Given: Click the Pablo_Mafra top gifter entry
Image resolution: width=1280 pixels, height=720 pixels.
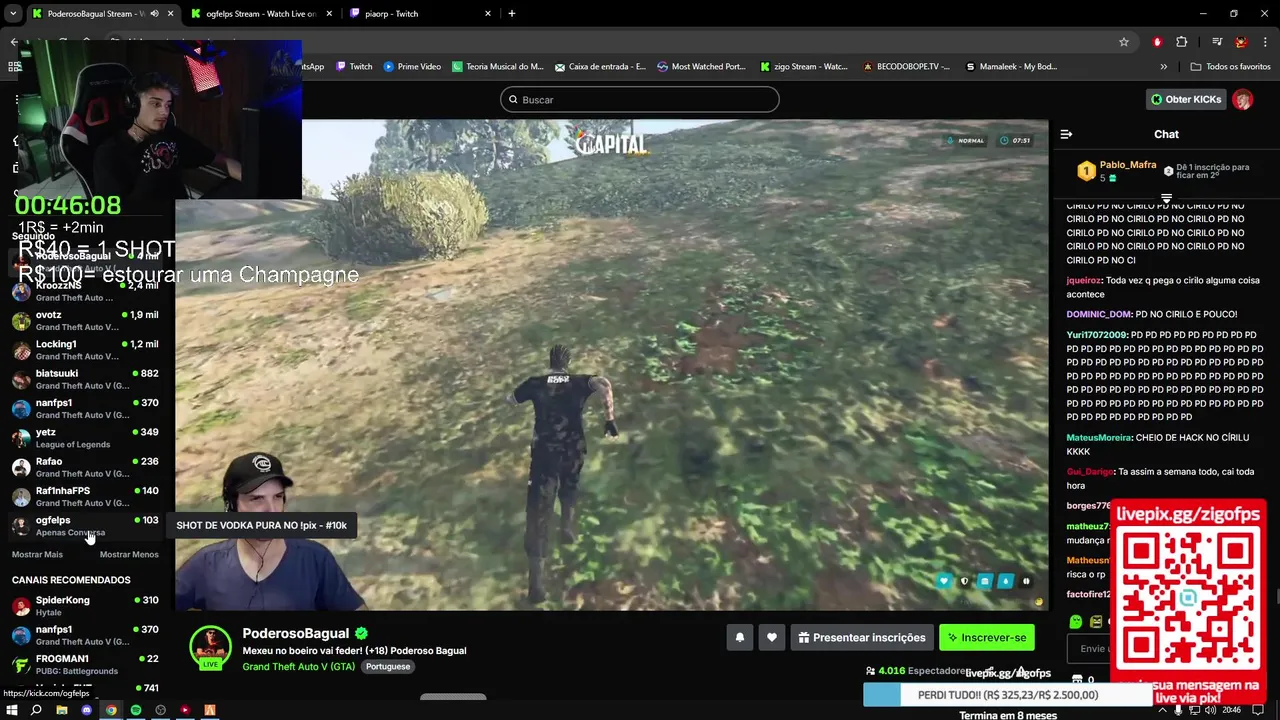Looking at the screenshot, I should pos(1117,171).
